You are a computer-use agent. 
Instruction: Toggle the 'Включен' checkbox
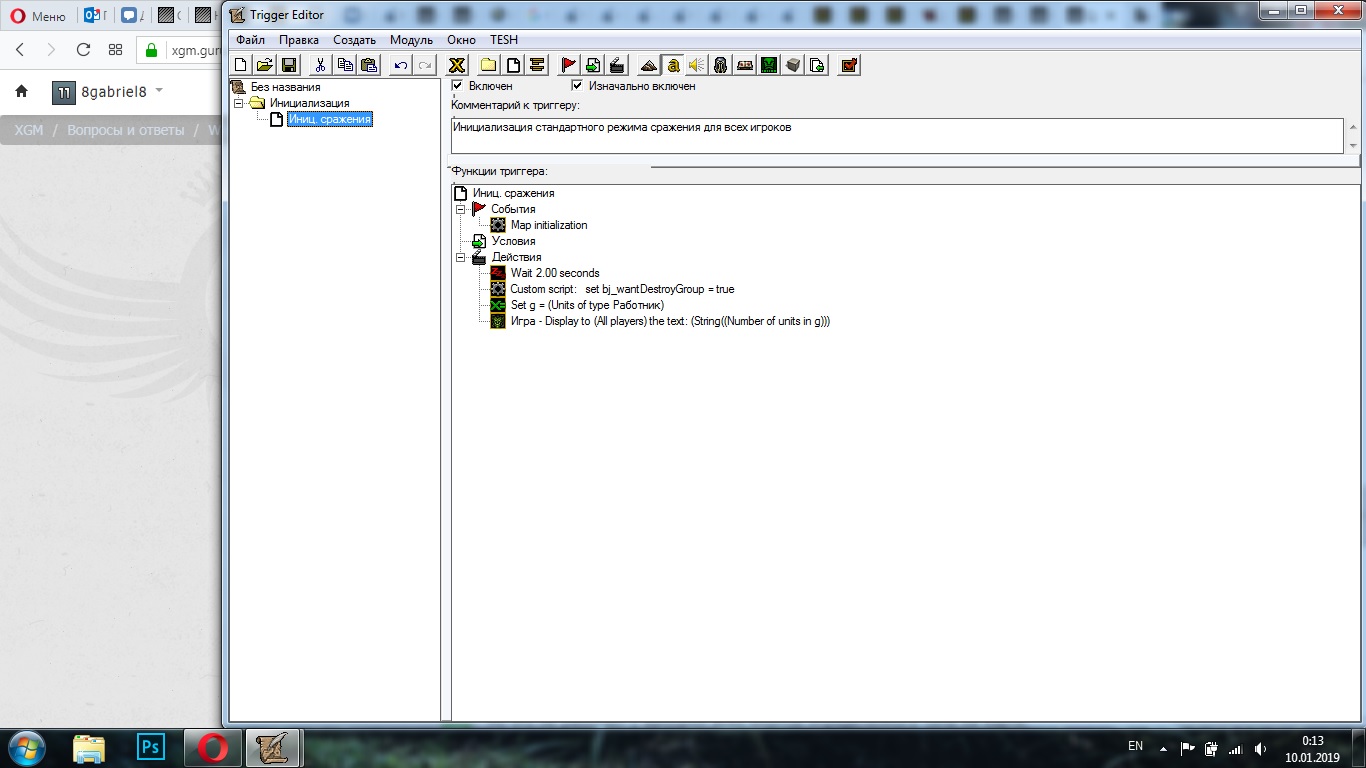coord(458,86)
